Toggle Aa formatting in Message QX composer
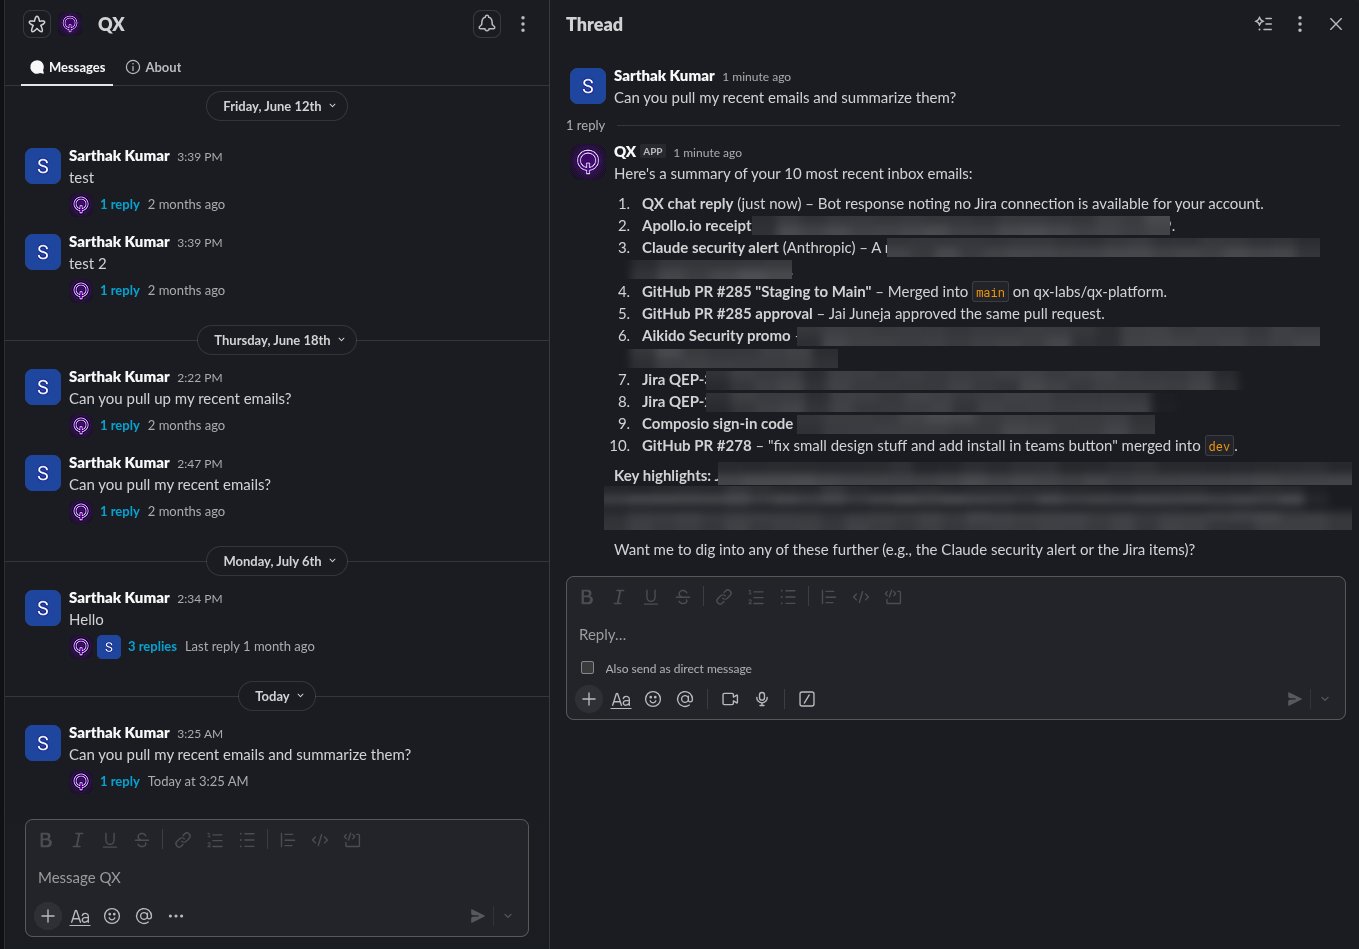1359x949 pixels. click(80, 916)
